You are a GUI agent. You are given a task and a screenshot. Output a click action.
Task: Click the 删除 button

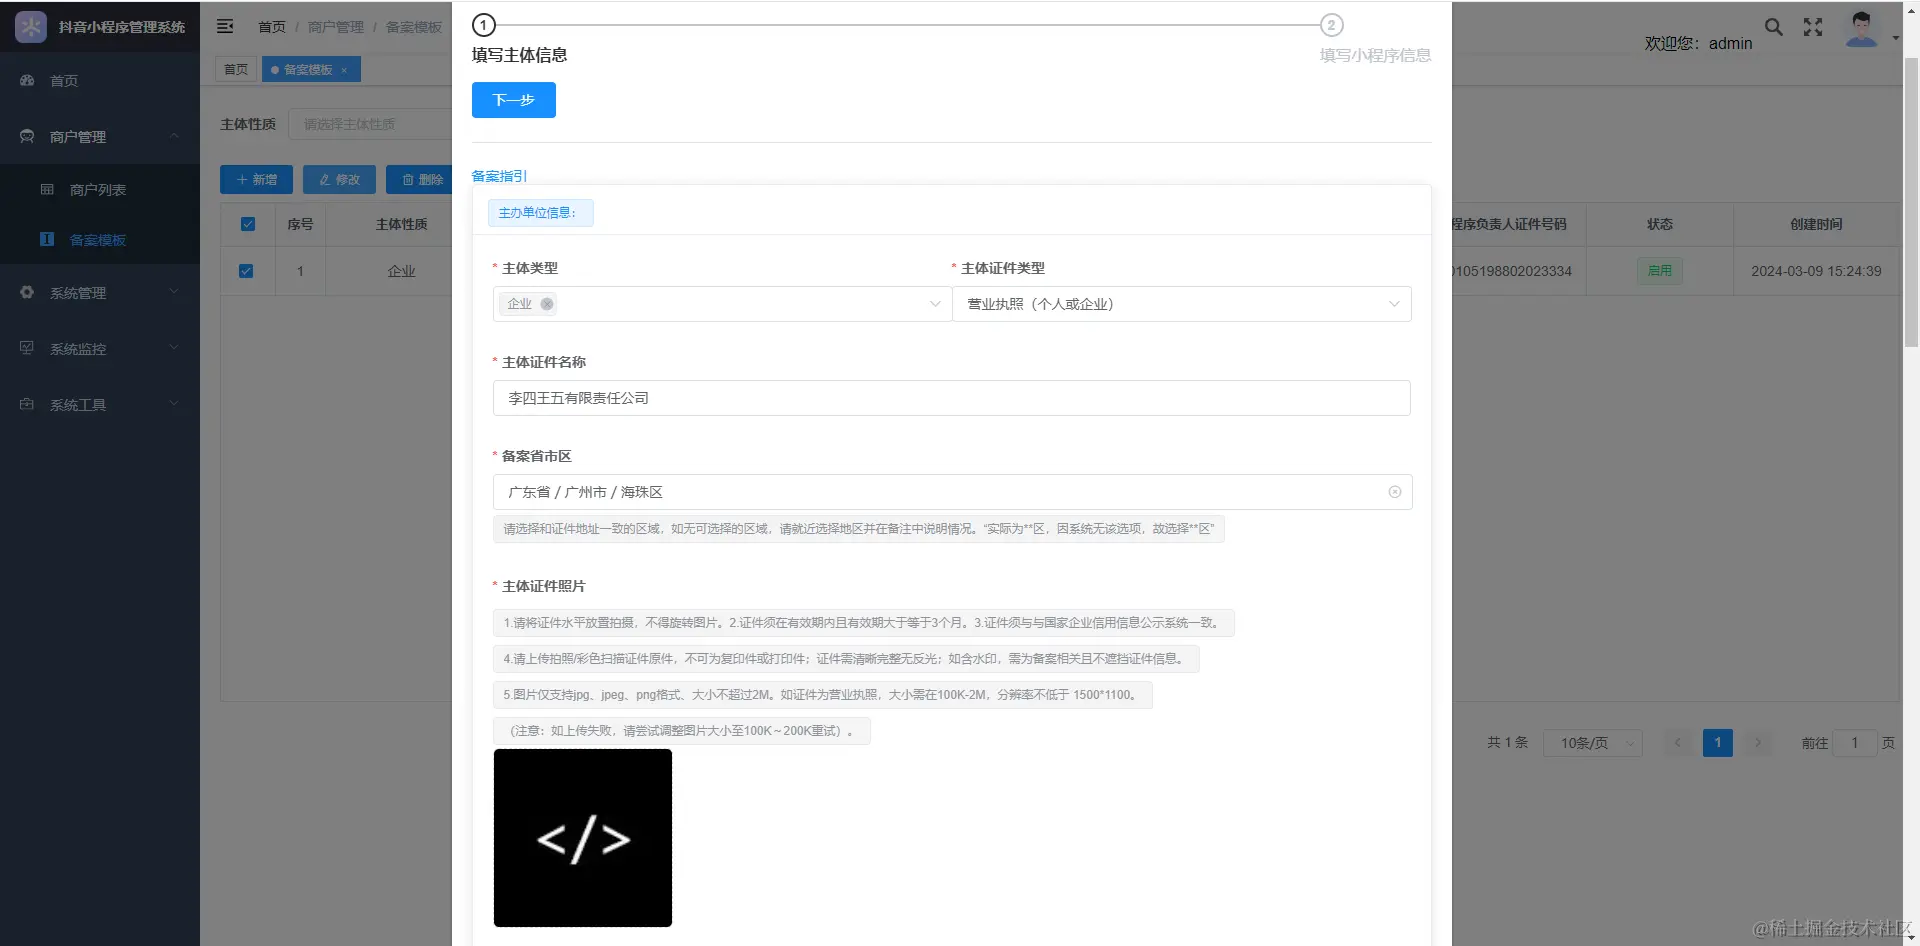click(421, 179)
